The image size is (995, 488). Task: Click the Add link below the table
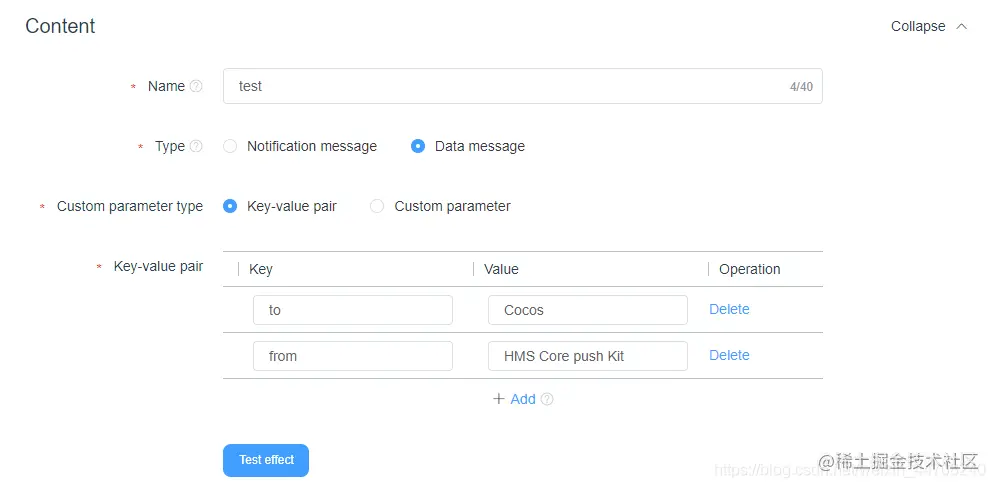click(523, 399)
